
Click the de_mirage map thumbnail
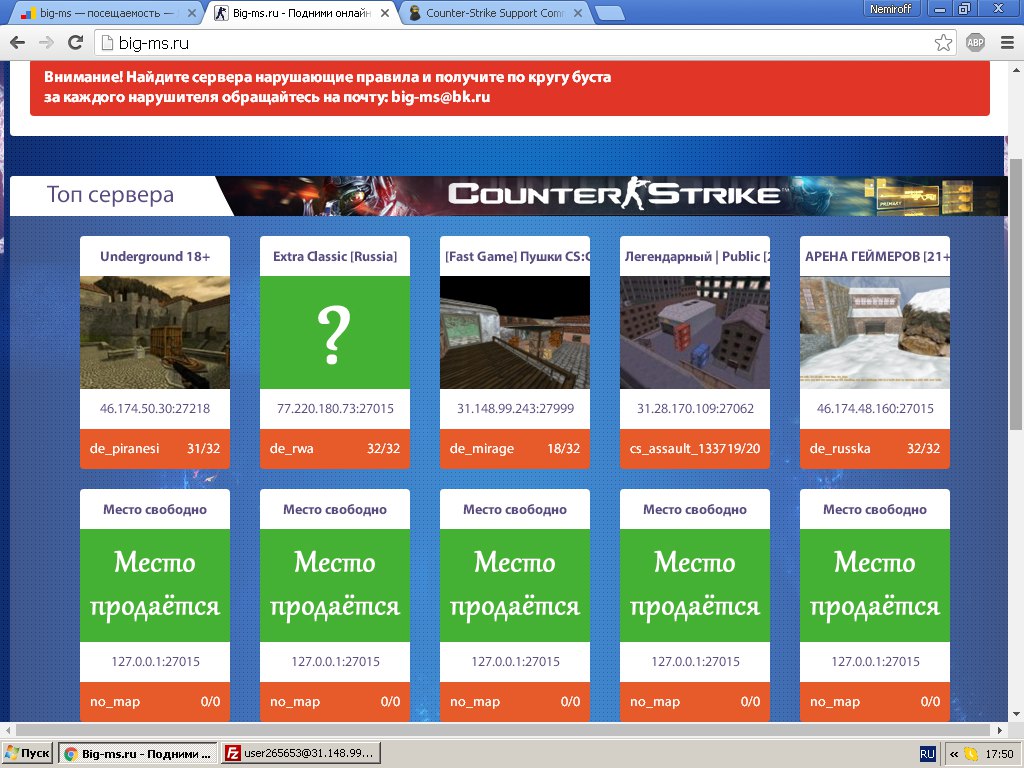515,332
